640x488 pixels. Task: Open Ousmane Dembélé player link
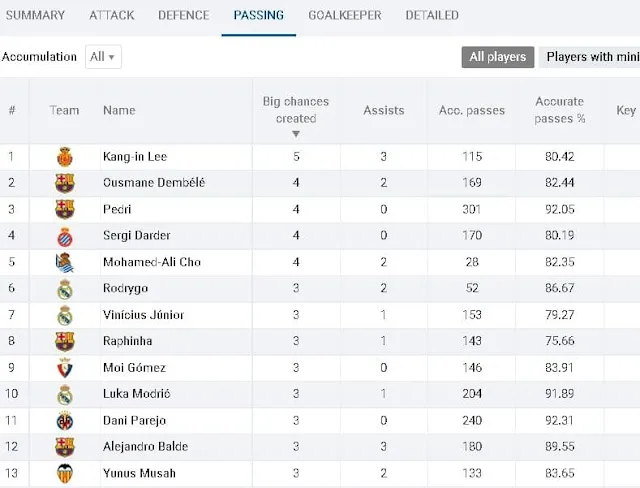point(154,182)
